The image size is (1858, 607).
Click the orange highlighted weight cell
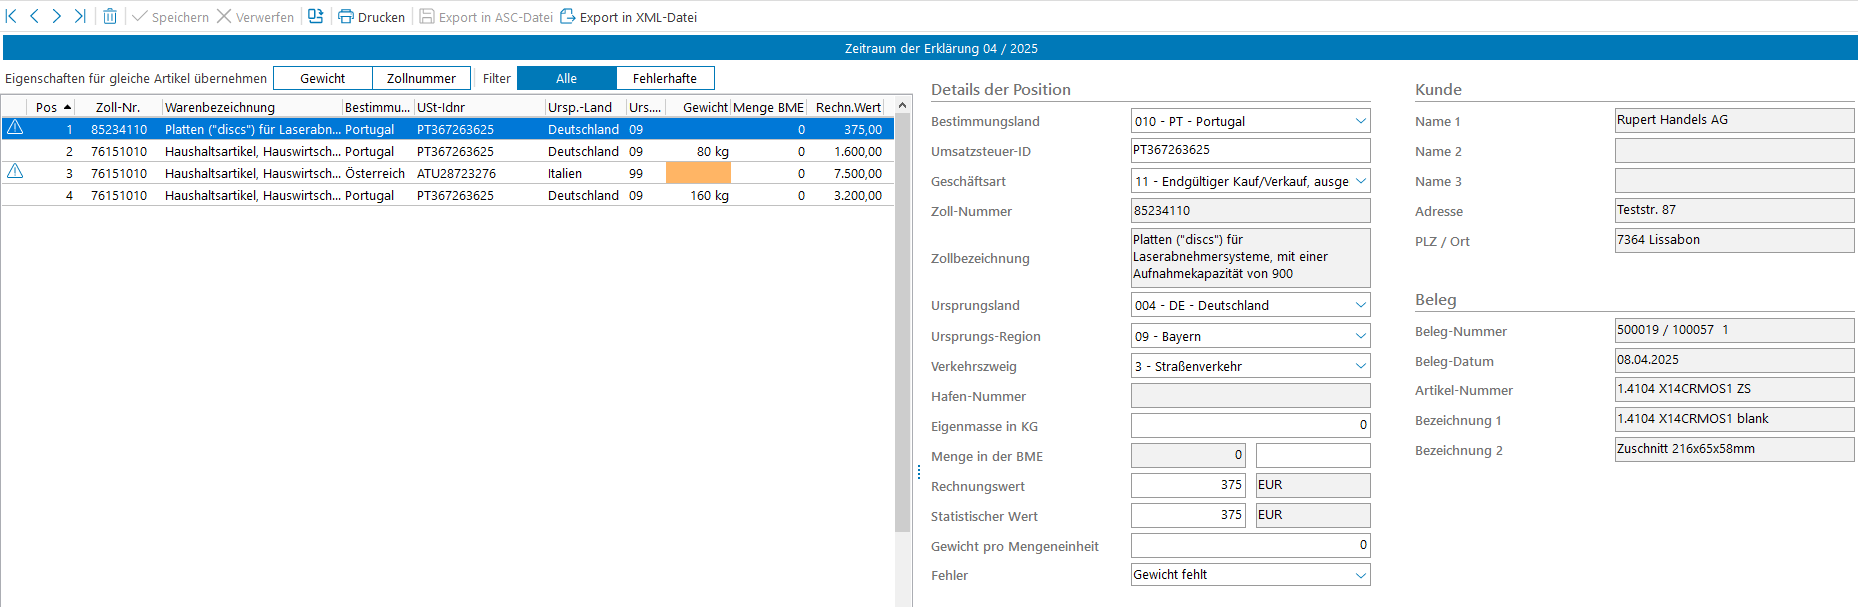[x=697, y=173]
